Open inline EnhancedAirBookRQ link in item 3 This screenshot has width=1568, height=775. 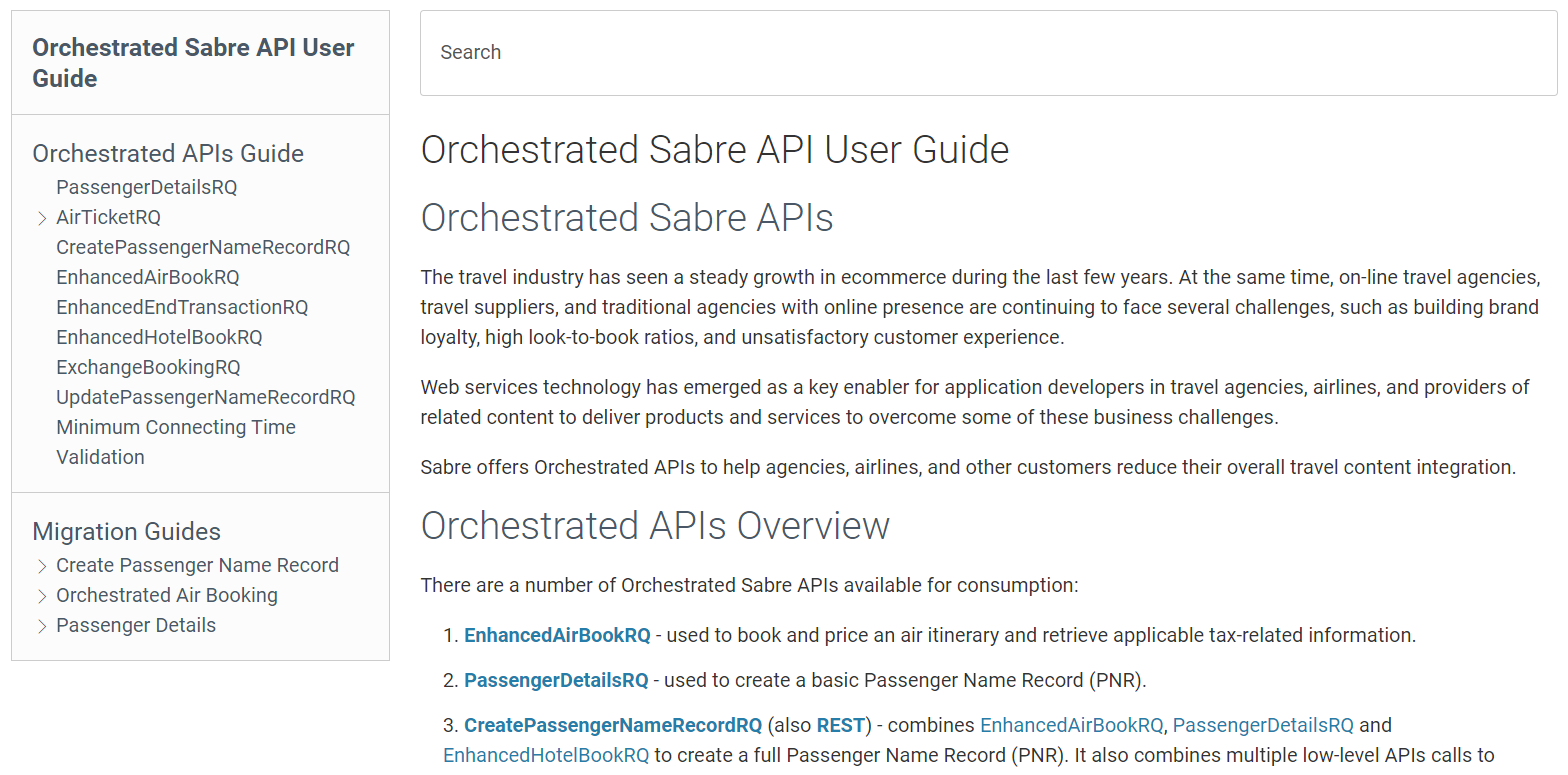[1072, 725]
